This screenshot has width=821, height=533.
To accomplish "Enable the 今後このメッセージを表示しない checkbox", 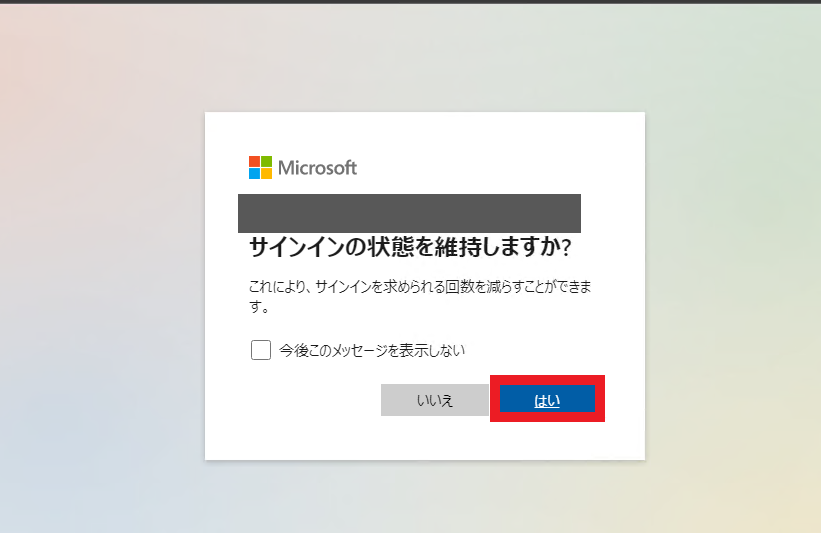I will click(261, 350).
